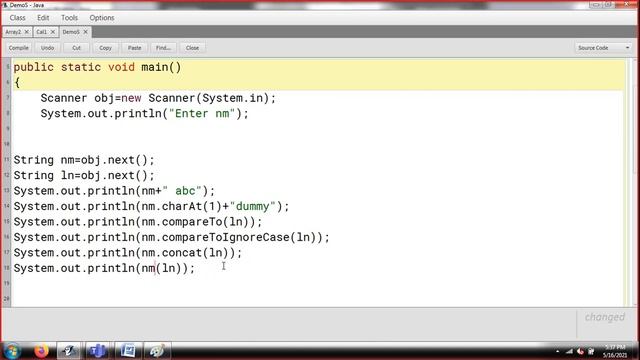Open BlueJ from the taskbar
The height and width of the screenshot is (360, 640).
click(x=69, y=351)
